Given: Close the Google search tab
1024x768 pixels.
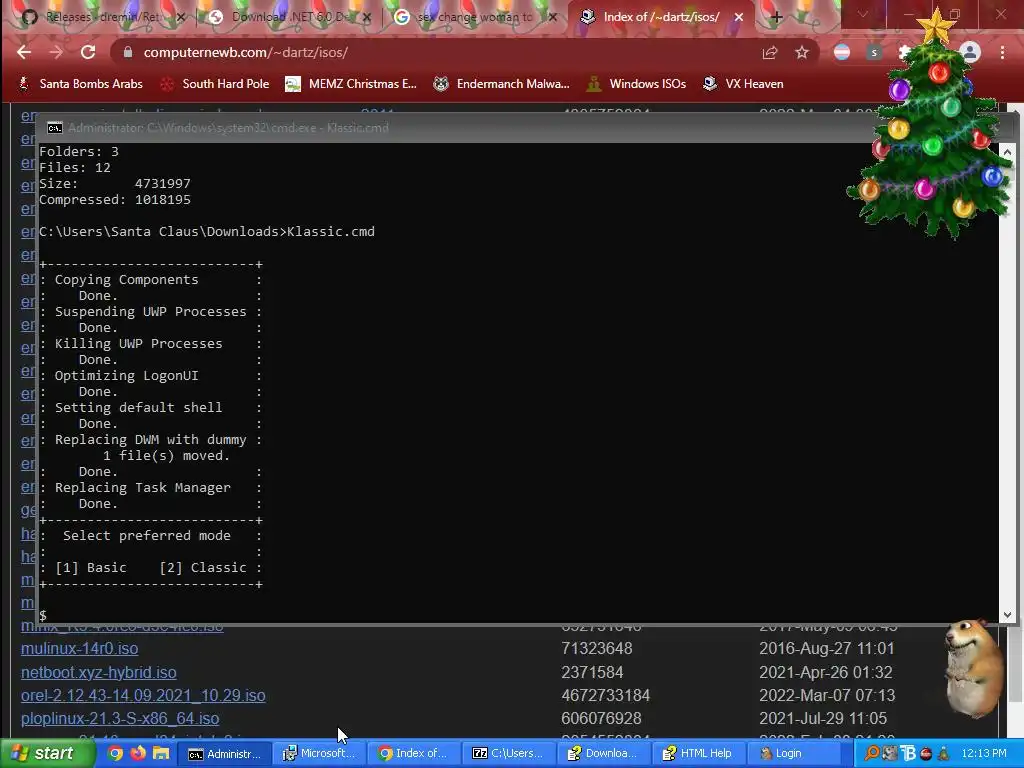Looking at the screenshot, I should point(553,17).
